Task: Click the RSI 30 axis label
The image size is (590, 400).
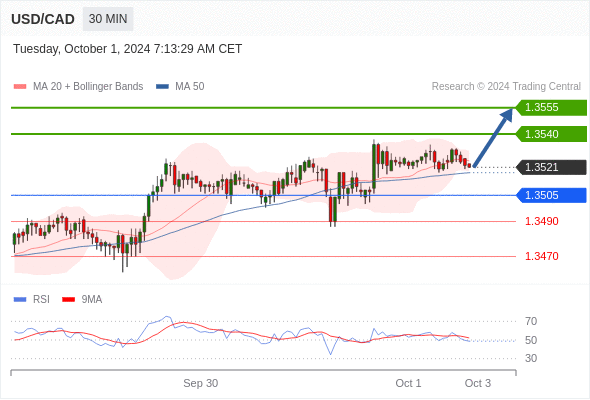Action: click(531, 358)
